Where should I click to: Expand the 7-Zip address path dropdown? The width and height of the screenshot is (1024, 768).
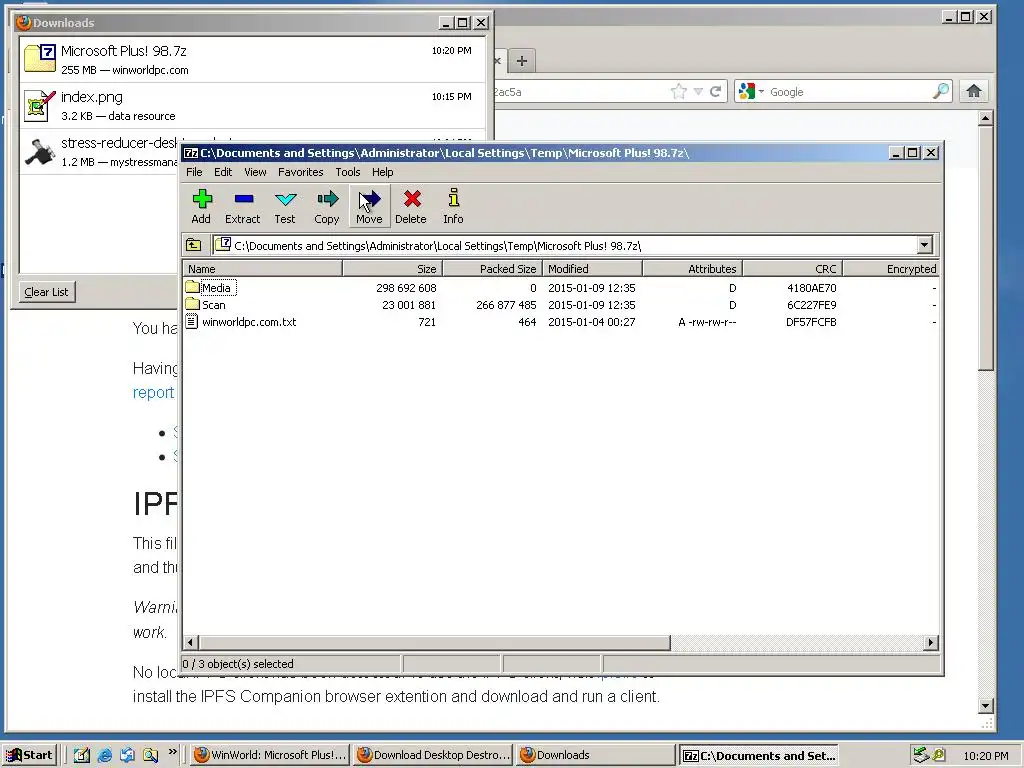924,246
